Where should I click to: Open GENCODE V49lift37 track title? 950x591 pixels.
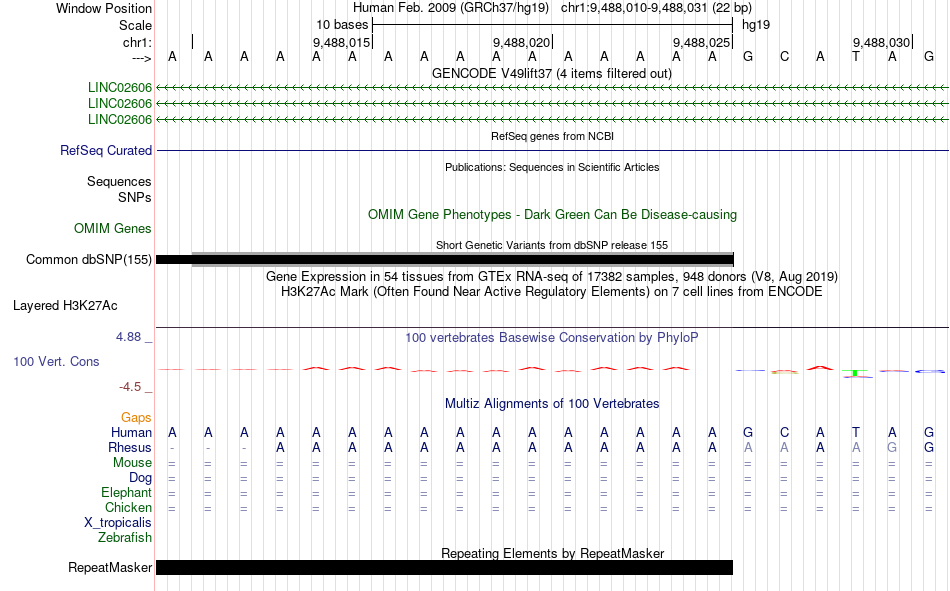click(551, 73)
